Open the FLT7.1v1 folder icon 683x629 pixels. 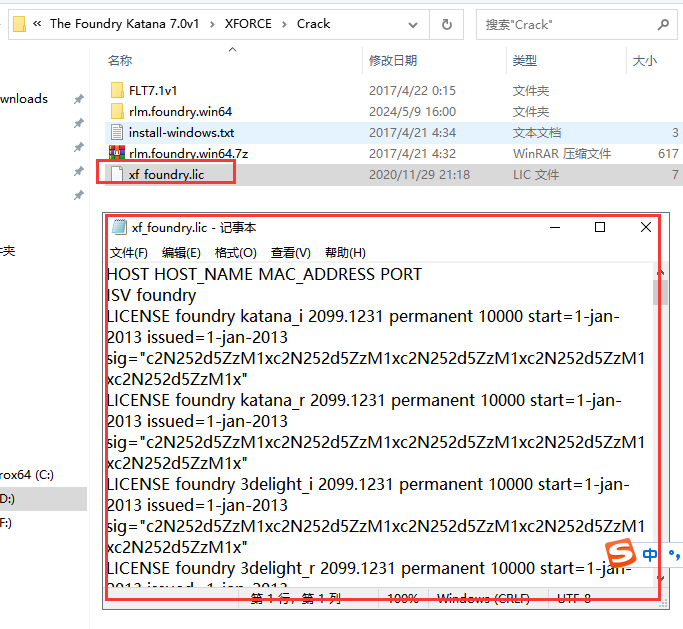point(117,91)
